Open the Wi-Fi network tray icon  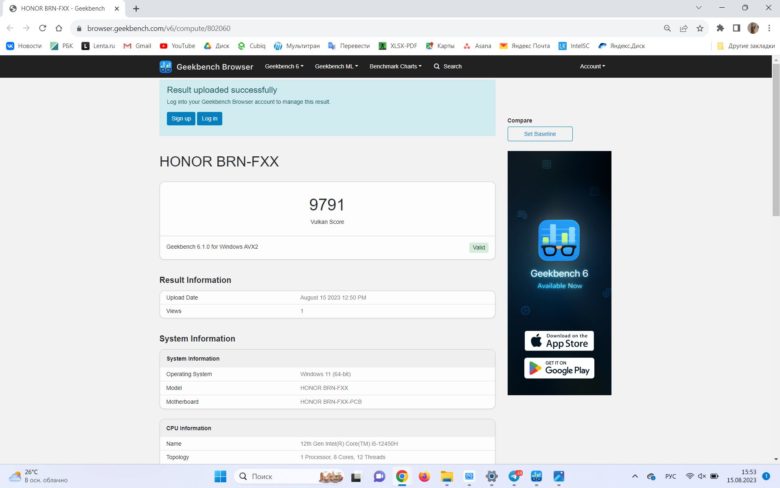[x=689, y=477]
